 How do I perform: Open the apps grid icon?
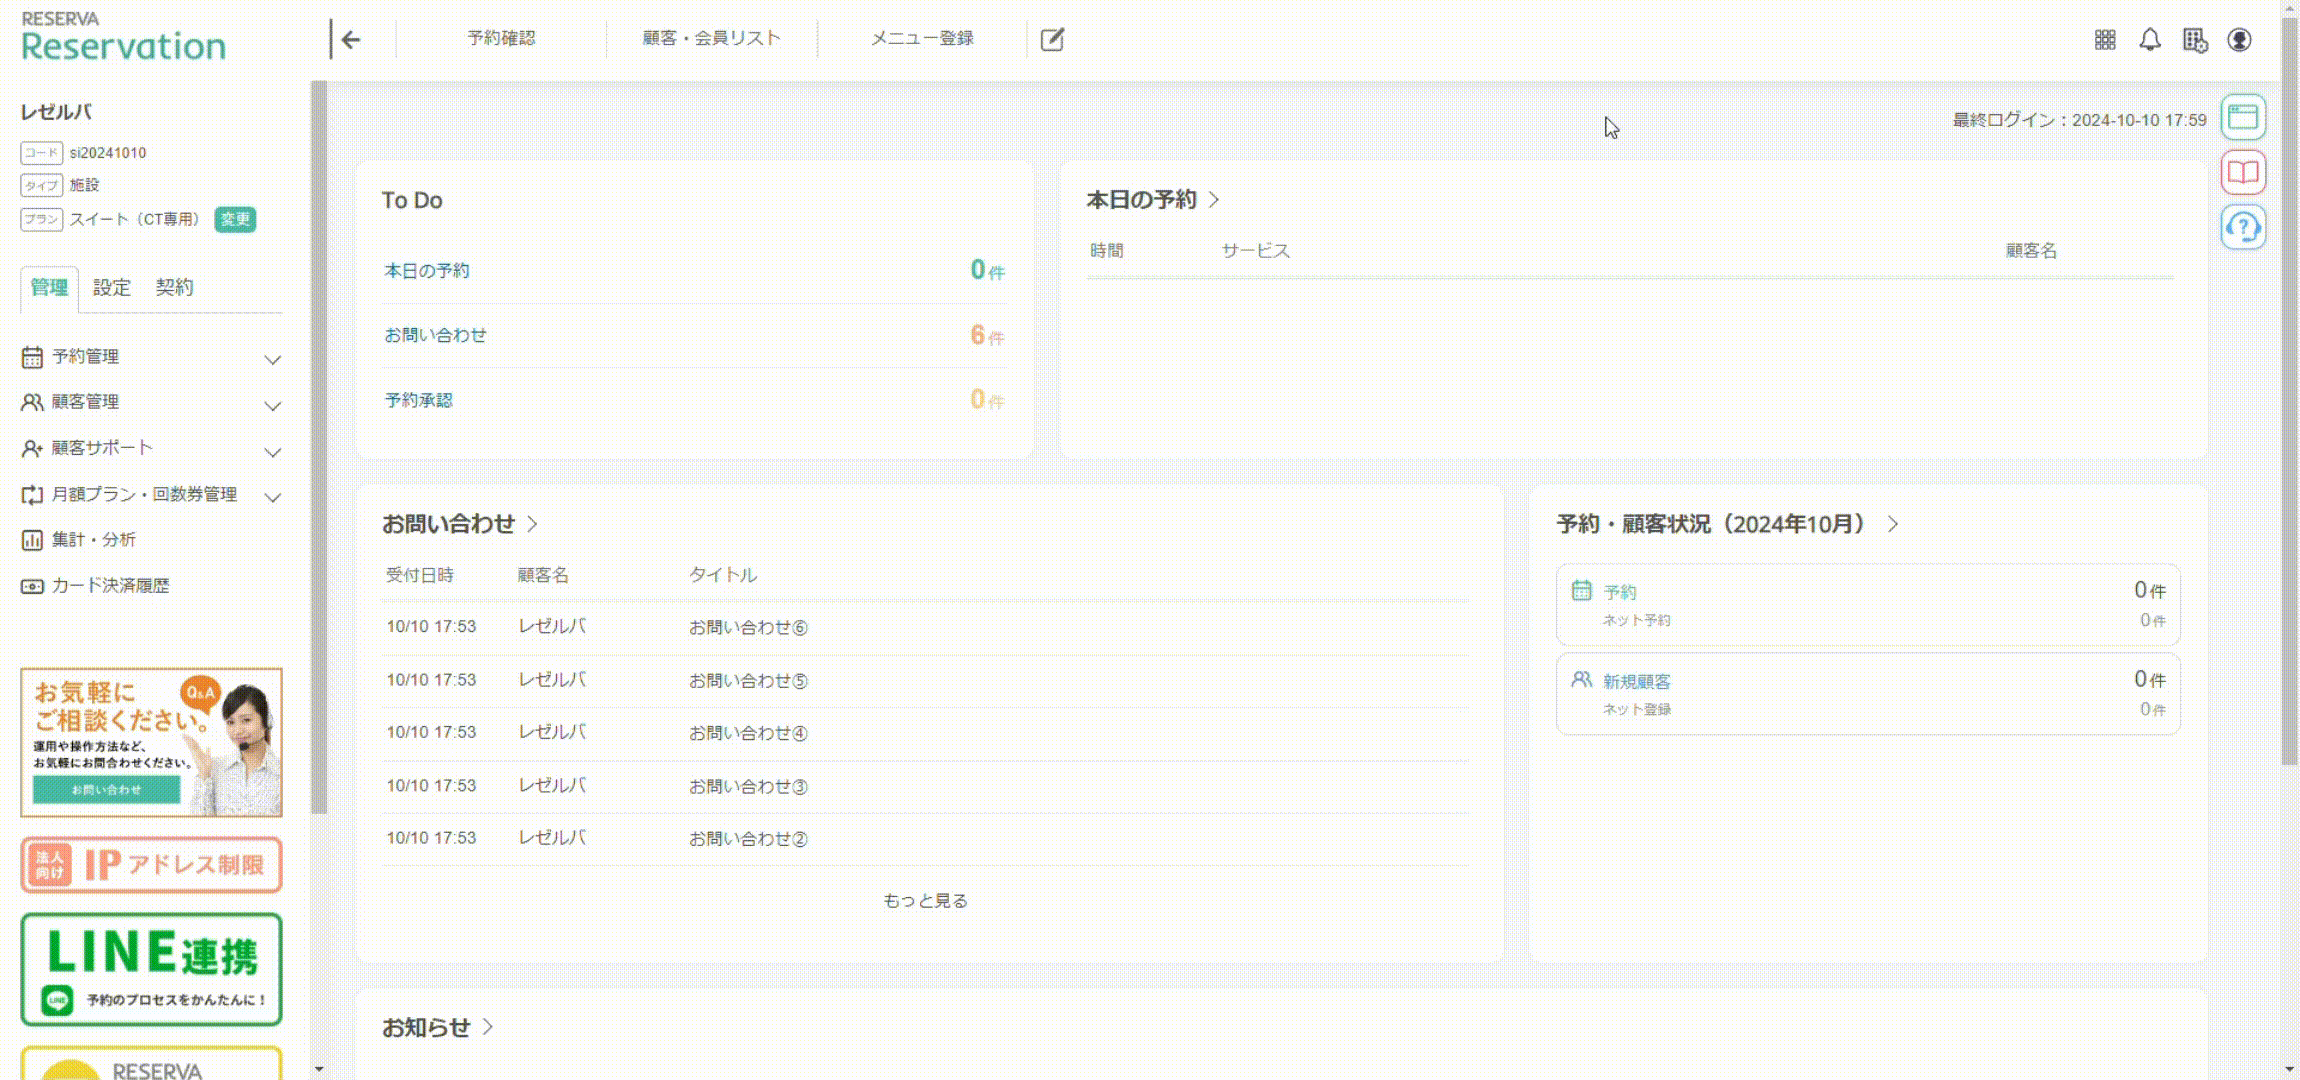(2105, 40)
